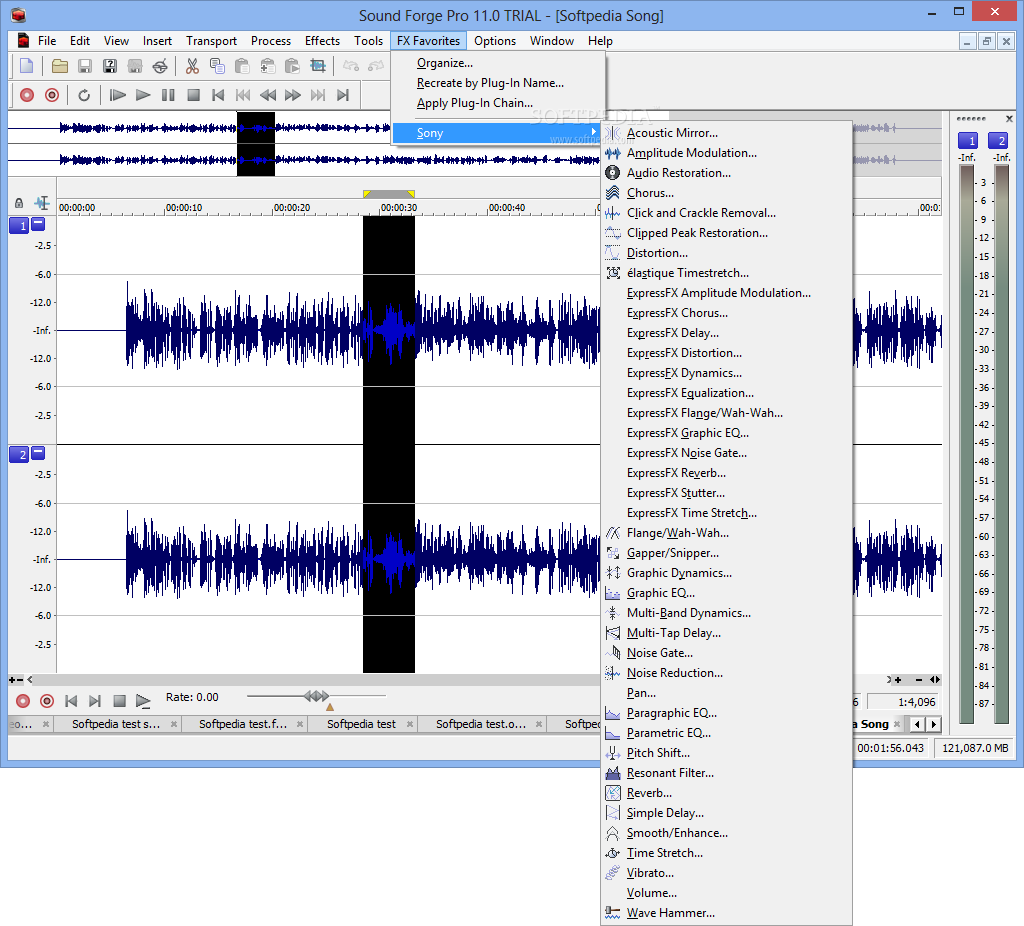Click the Stop button in the bottom data window transport
The image size is (1024, 926).
(x=120, y=701)
